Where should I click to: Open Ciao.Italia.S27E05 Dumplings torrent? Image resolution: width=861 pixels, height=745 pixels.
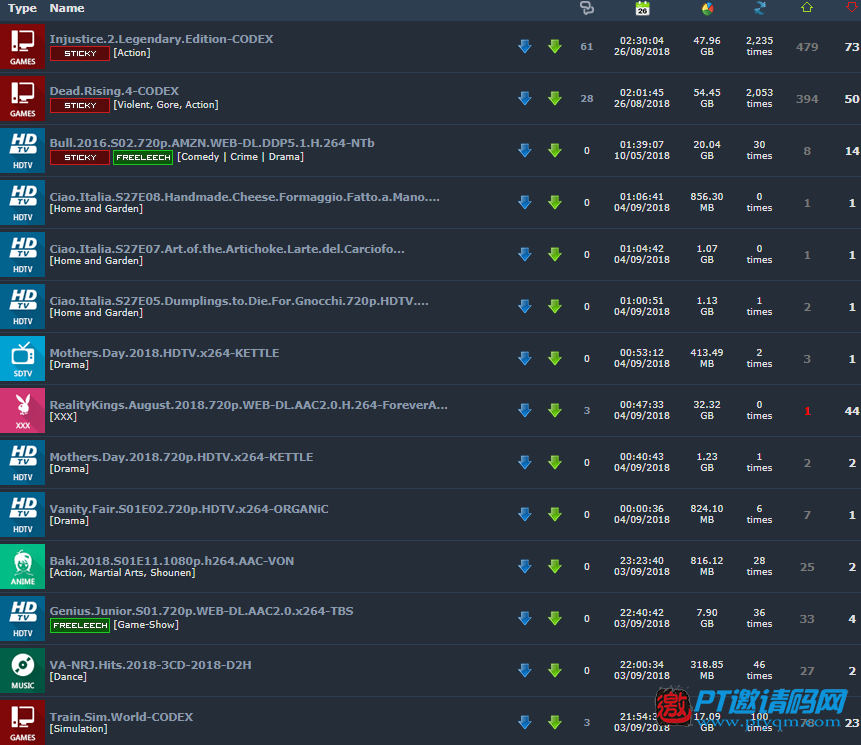239,301
